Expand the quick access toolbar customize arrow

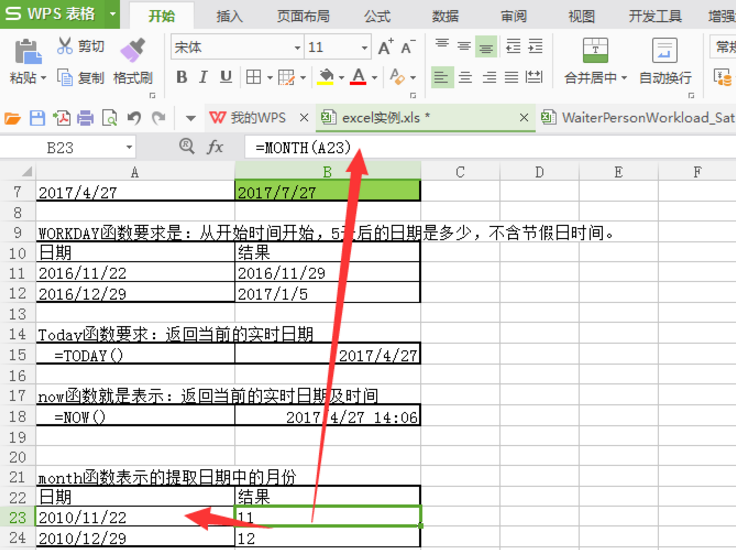click(191, 118)
